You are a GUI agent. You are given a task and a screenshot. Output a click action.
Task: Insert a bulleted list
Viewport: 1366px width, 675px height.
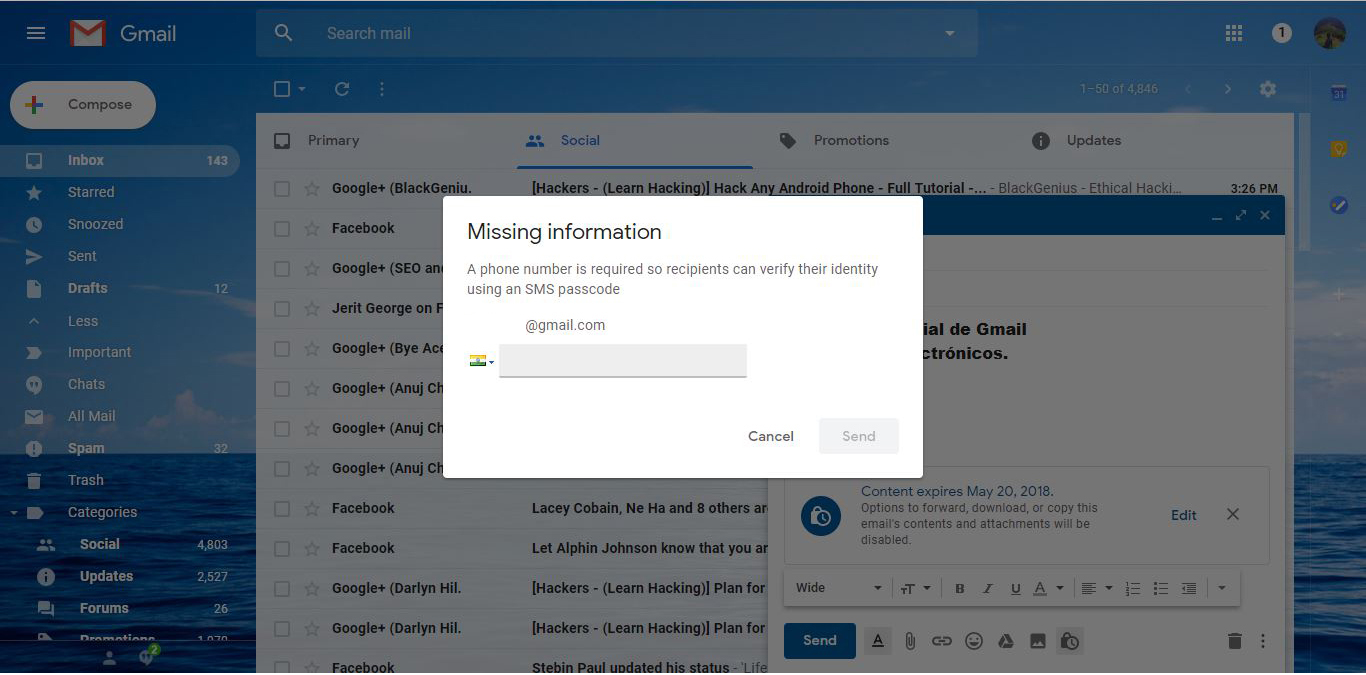click(x=1161, y=588)
